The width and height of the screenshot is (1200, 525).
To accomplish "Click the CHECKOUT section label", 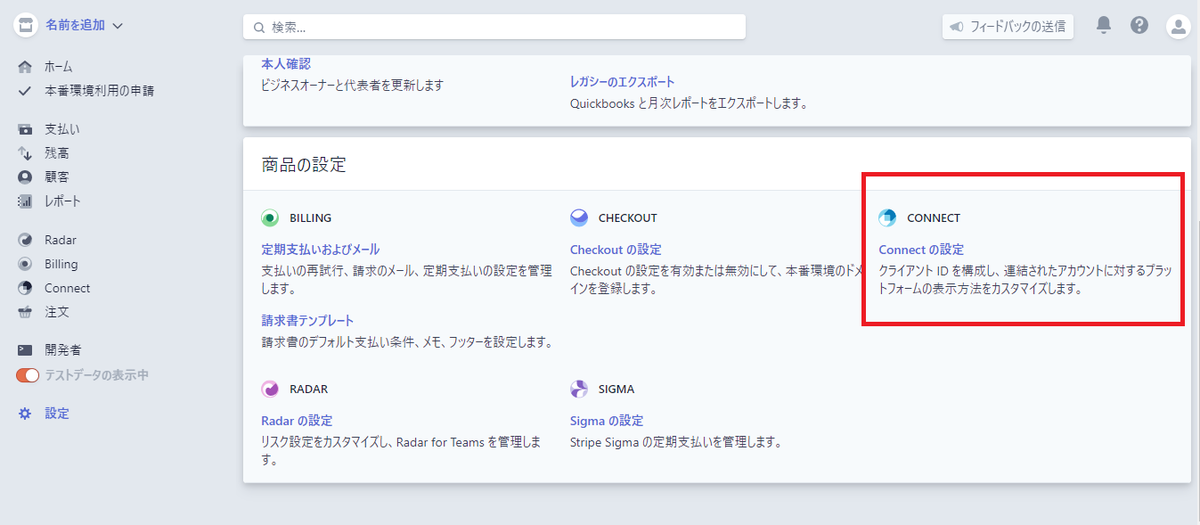I will [628, 218].
